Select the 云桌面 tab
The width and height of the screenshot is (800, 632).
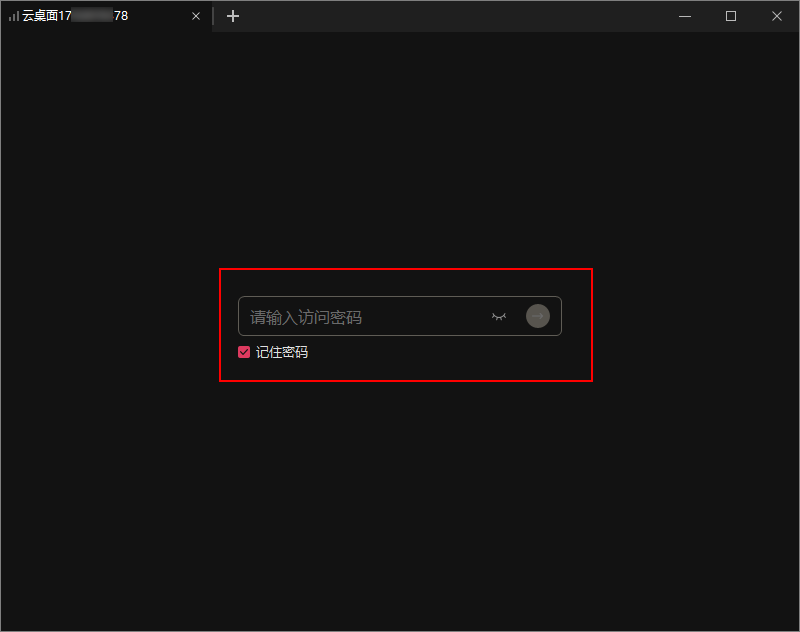(106, 16)
